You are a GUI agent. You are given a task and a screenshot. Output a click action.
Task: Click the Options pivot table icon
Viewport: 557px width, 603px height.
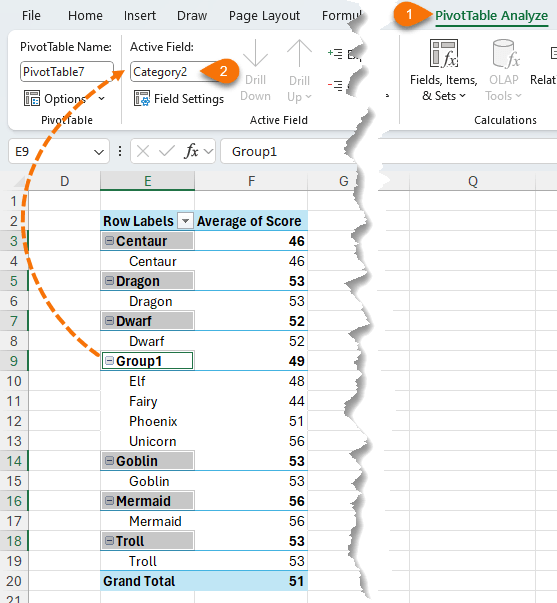pyautogui.click(x=32, y=98)
